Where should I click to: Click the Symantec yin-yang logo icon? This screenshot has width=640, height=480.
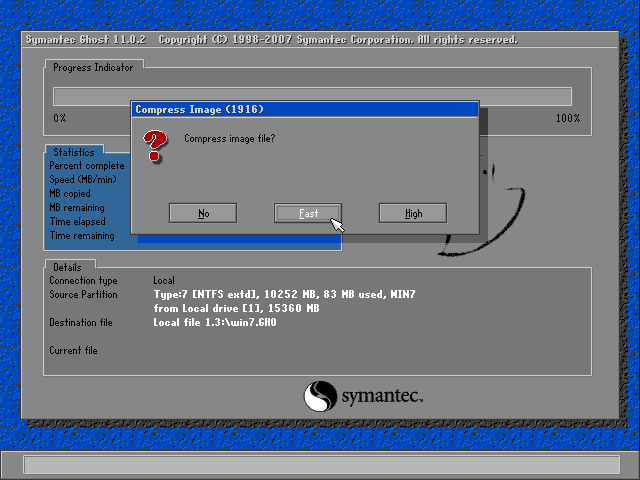[x=320, y=396]
